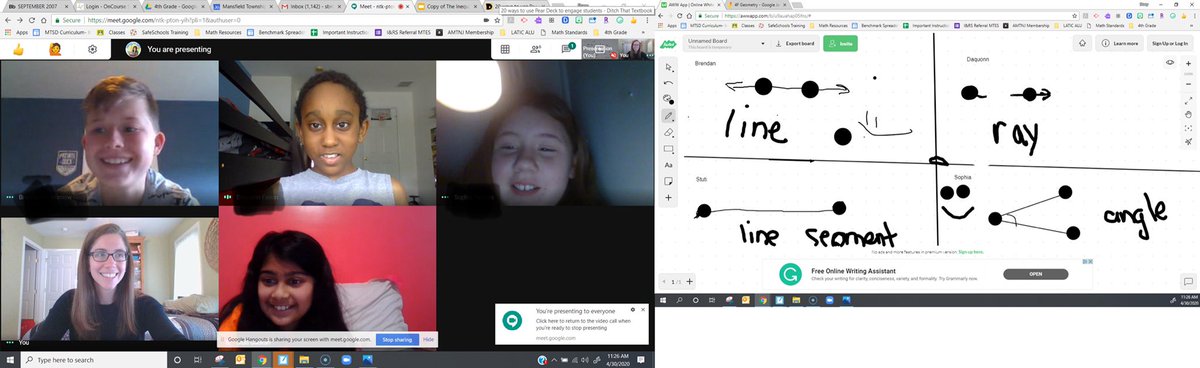The width and height of the screenshot is (1200, 368).
Task: Select the eraser tool on whiteboard
Action: [x=669, y=132]
